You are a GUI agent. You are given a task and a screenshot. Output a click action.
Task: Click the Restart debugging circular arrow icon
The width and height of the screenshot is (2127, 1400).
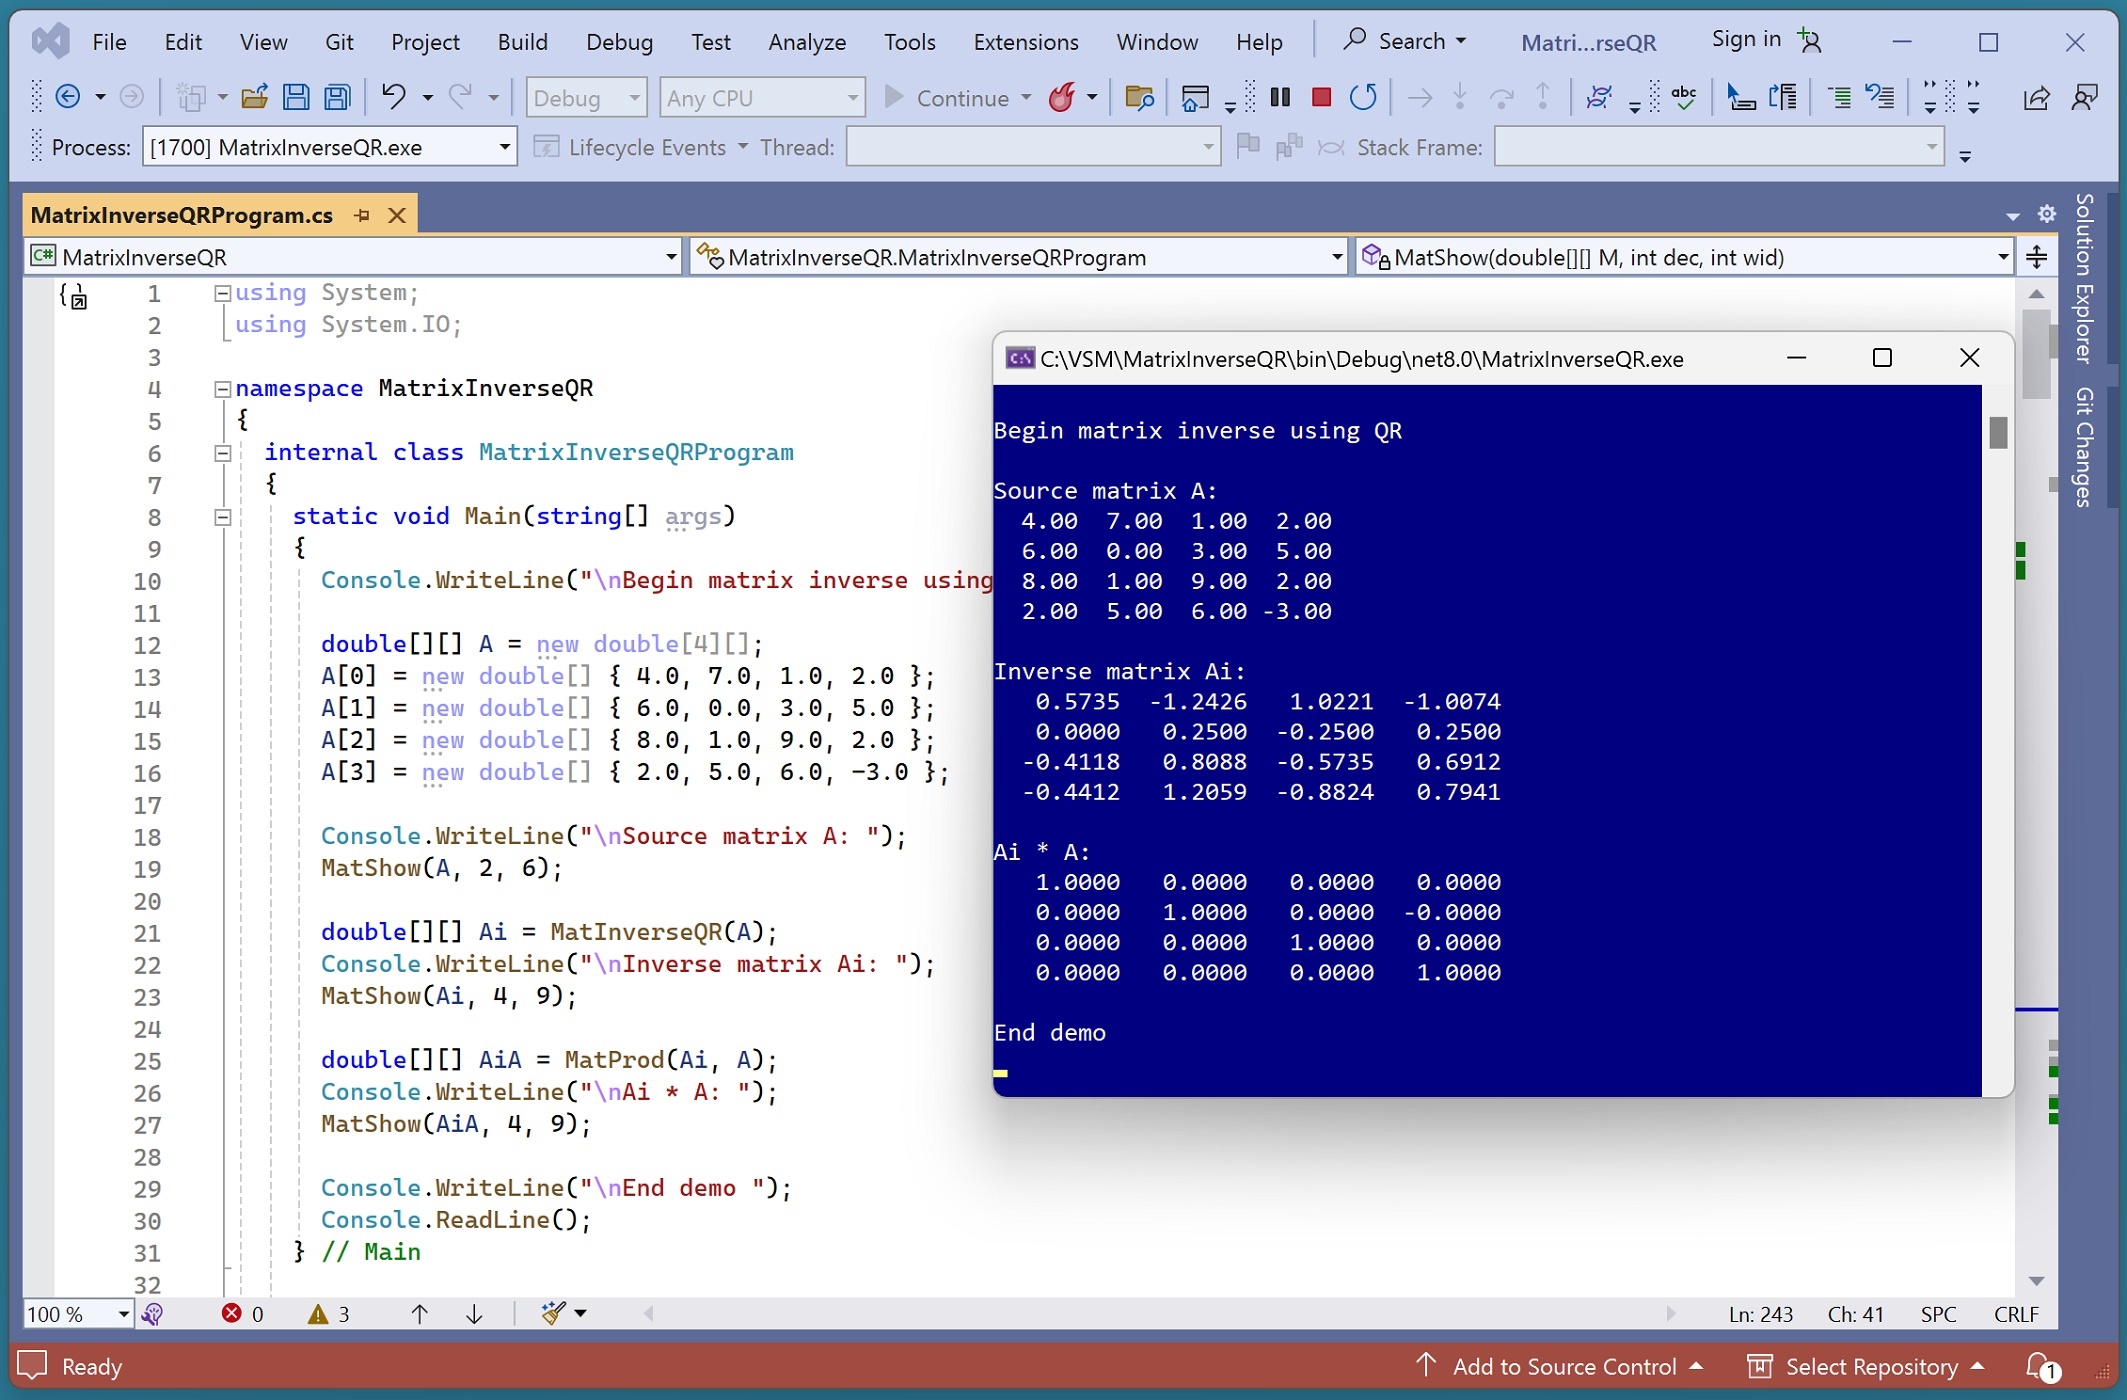[1363, 97]
